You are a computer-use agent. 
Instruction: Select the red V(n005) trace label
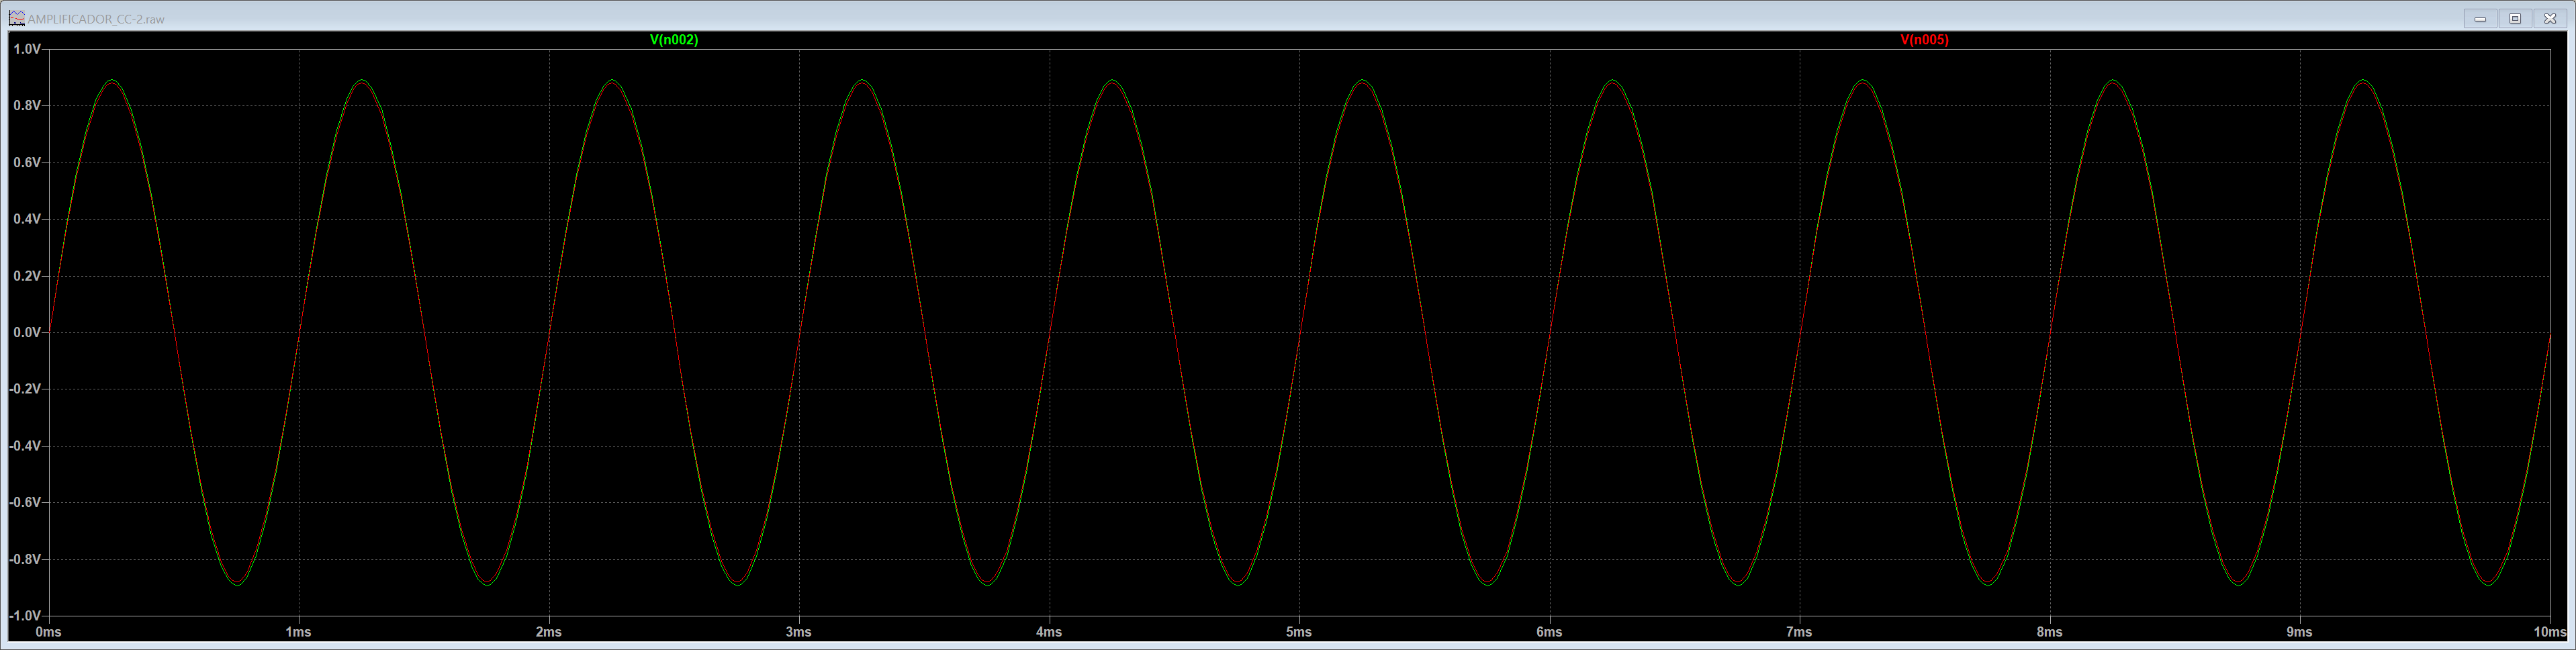pos(1924,40)
